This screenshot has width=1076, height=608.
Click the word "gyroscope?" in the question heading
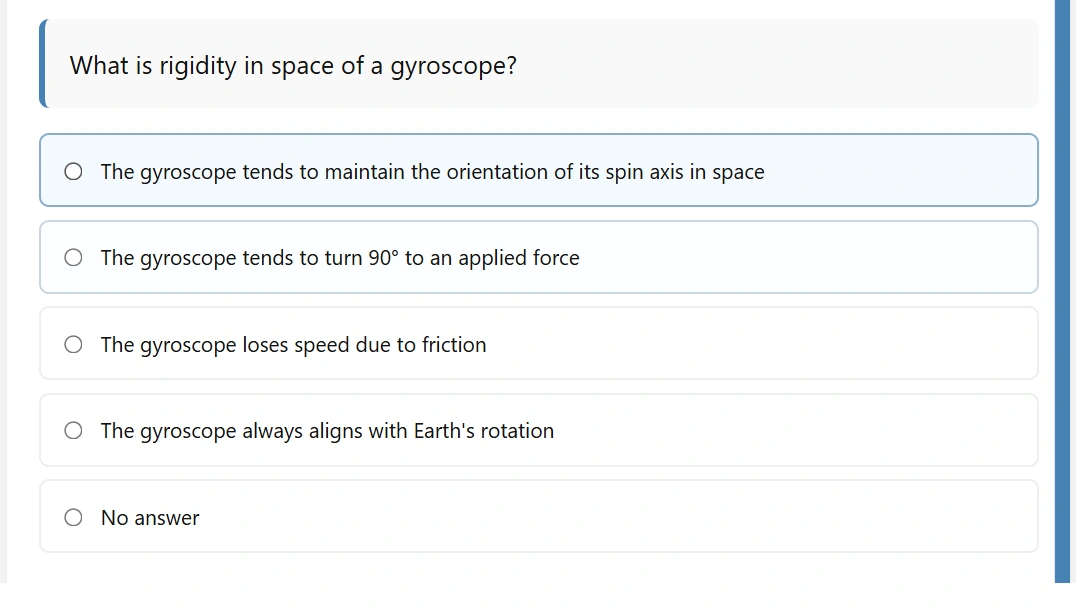[453, 67]
